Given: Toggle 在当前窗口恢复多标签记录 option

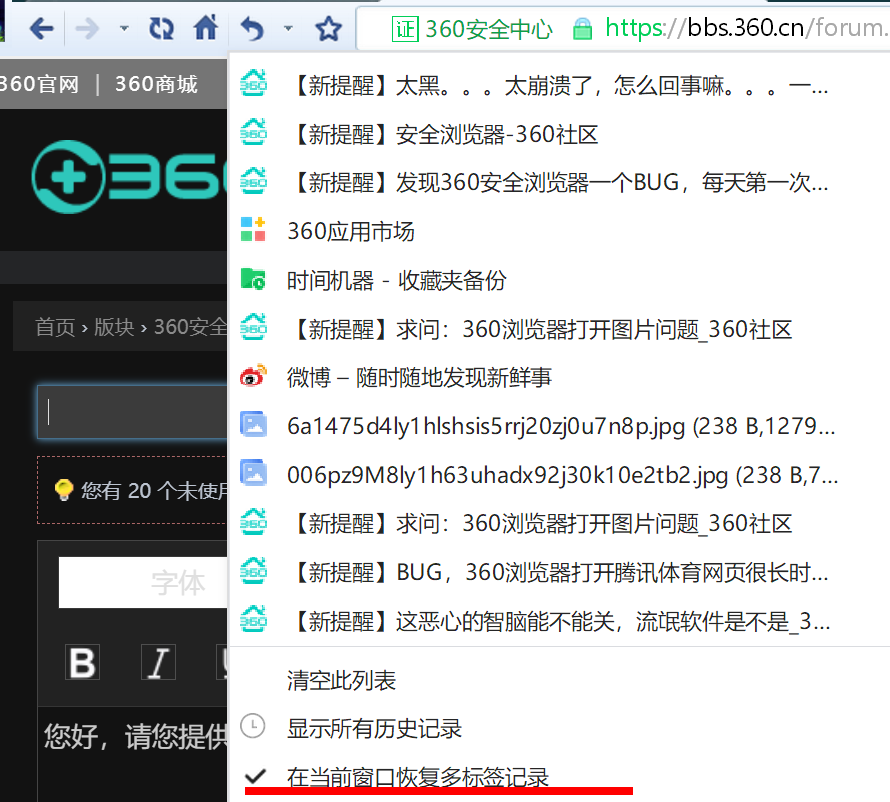Looking at the screenshot, I should point(418,776).
